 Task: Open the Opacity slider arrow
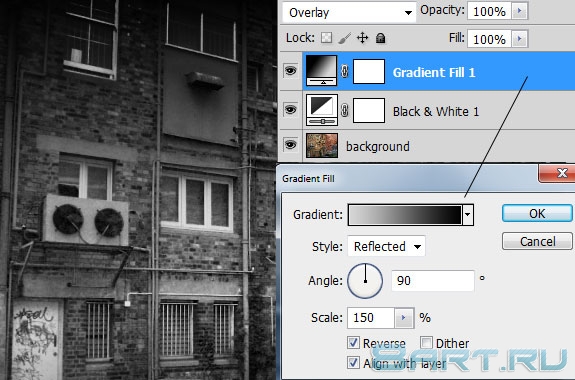point(519,11)
